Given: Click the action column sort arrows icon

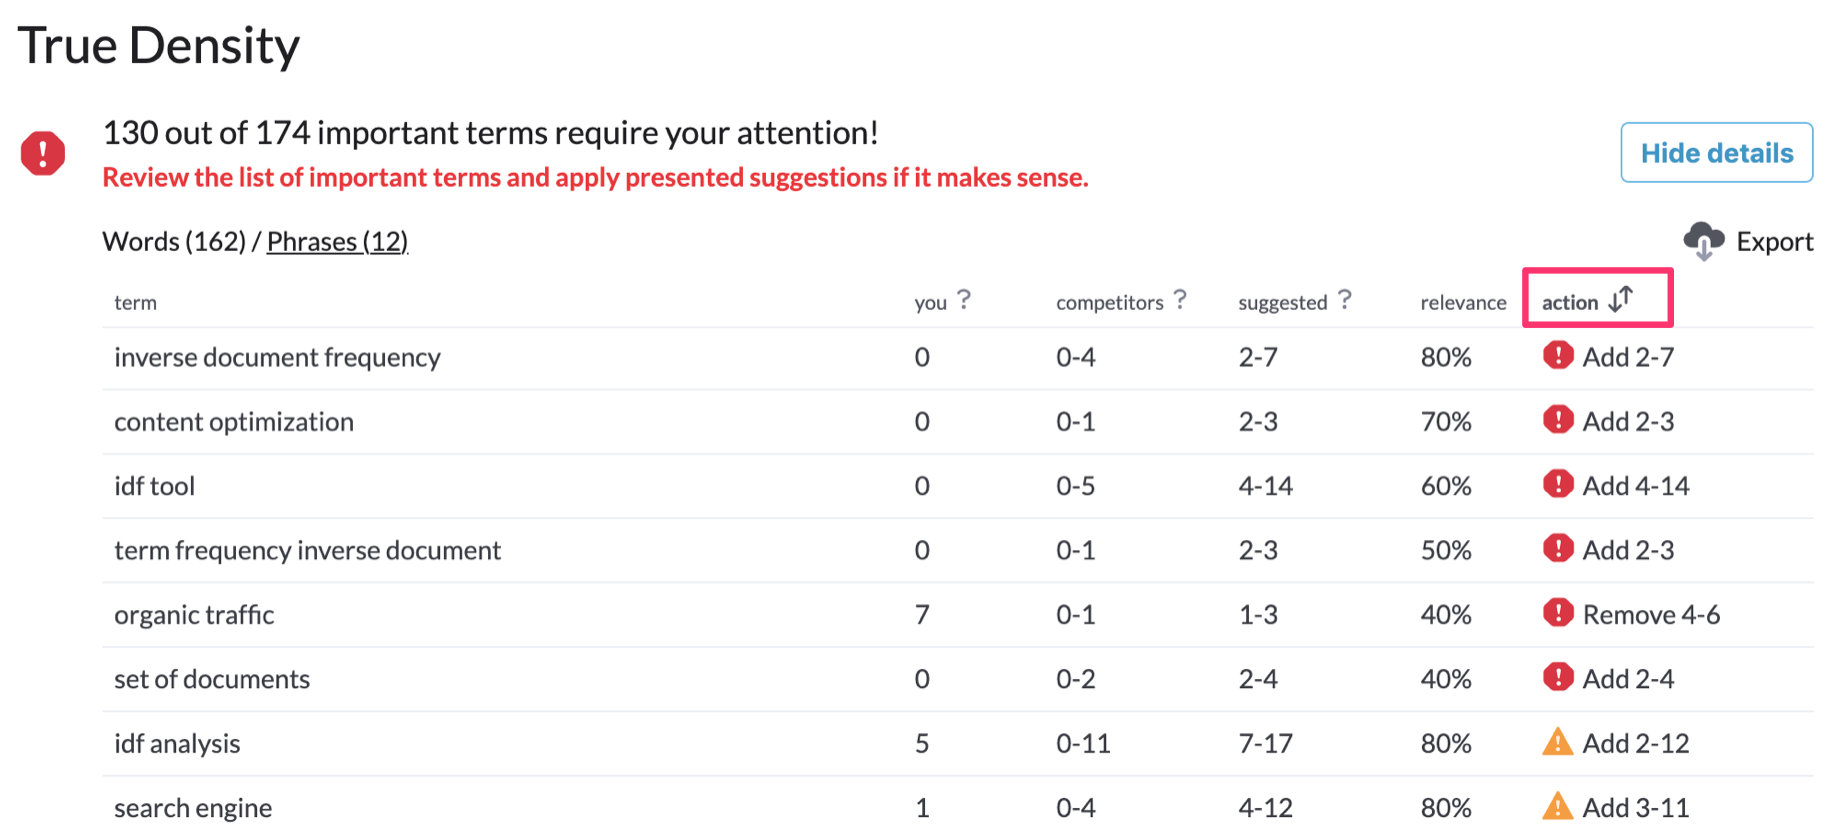Looking at the screenshot, I should [x=1621, y=299].
